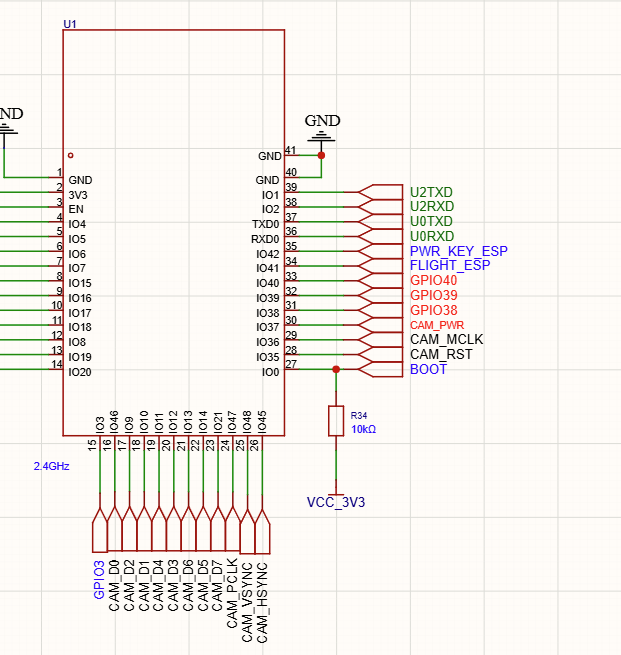Click the 10kΩ resistor value
621x655 pixels.
[363, 429]
